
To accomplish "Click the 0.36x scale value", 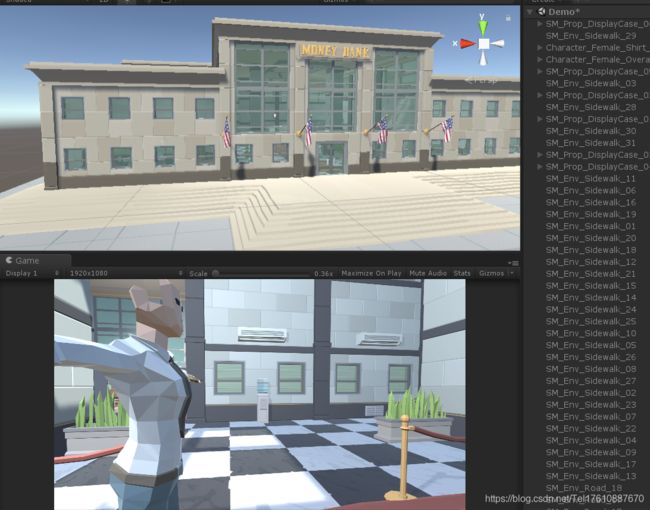I will click(x=323, y=274).
